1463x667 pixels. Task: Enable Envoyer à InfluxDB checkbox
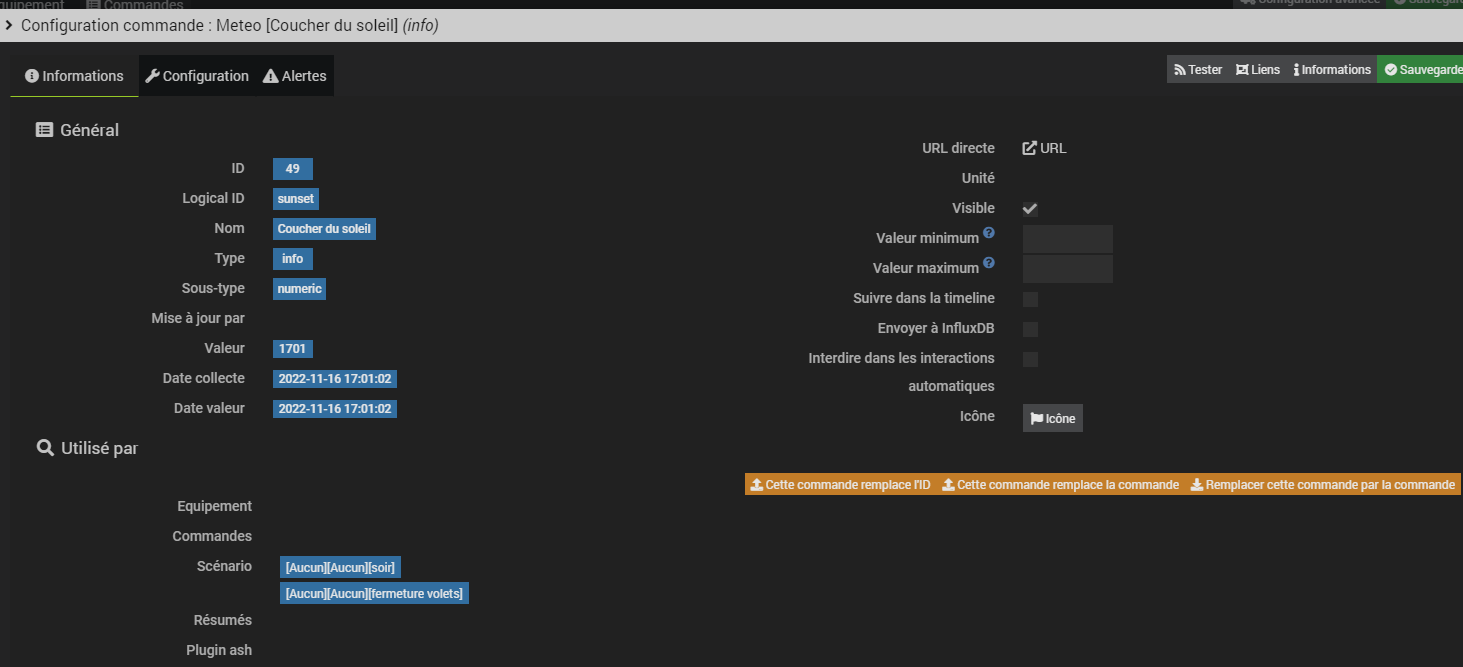point(1030,329)
